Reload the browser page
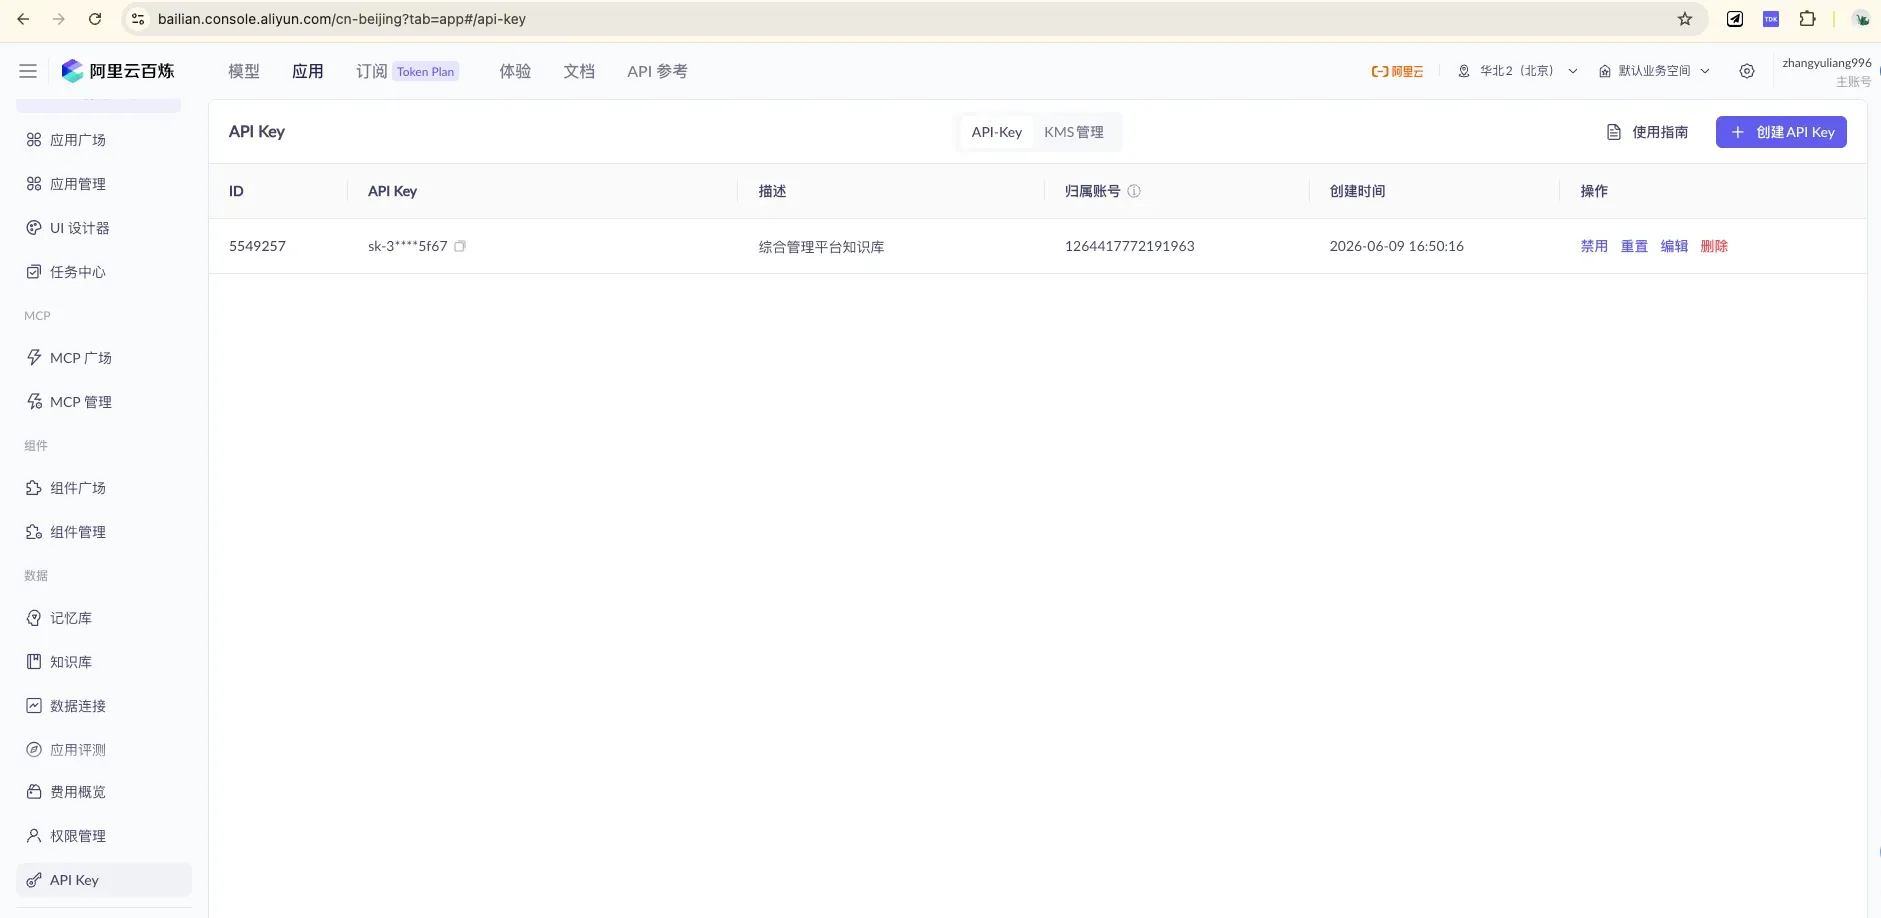The width and height of the screenshot is (1881, 918). pyautogui.click(x=95, y=19)
